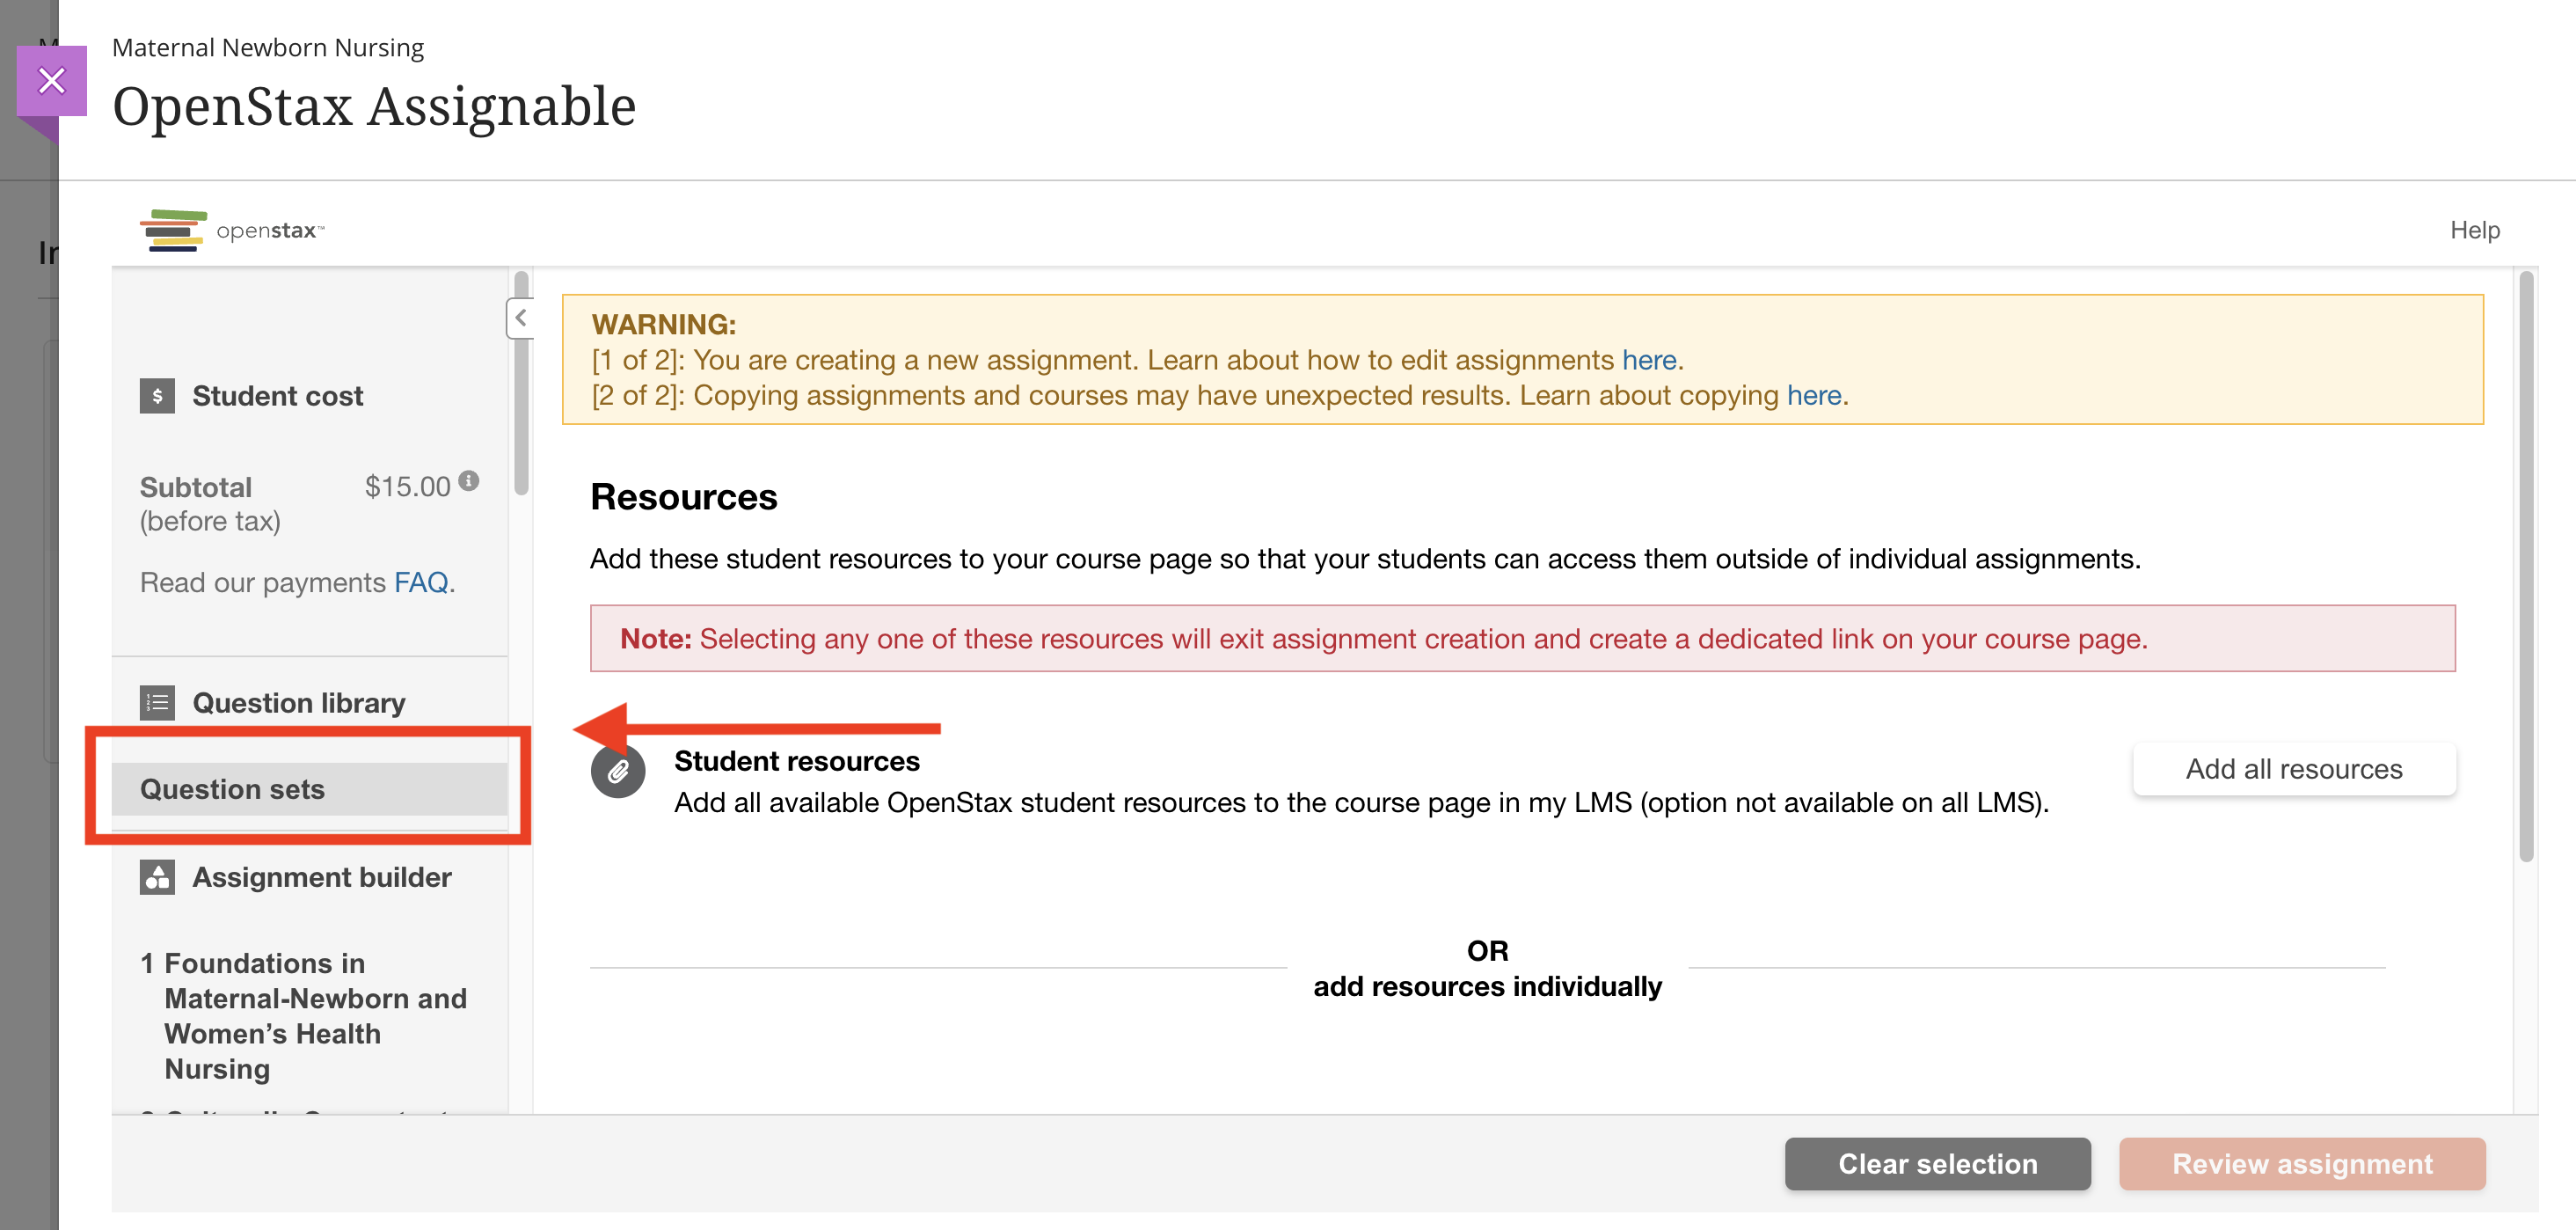Screen dimensions: 2576x1230
Task: Click the Question library list icon
Action: pos(157,703)
